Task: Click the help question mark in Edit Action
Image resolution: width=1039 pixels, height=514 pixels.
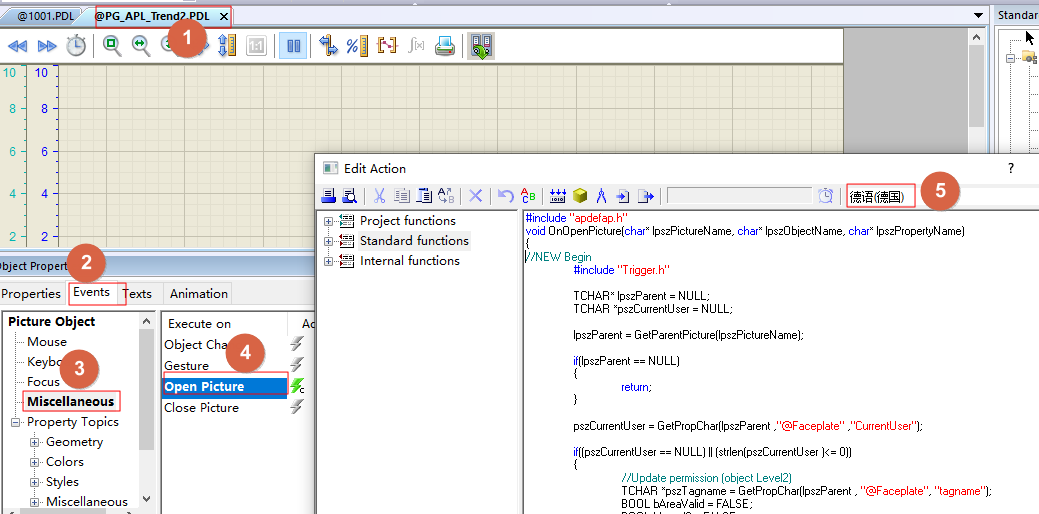Action: coord(1010,168)
